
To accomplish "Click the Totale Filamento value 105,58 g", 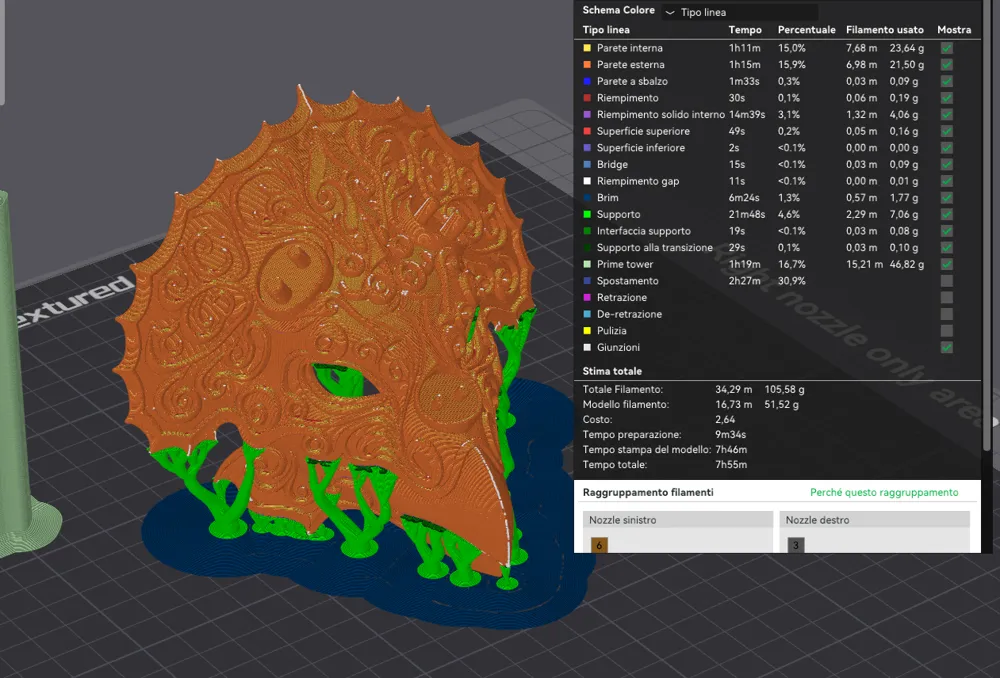I will 784,389.
